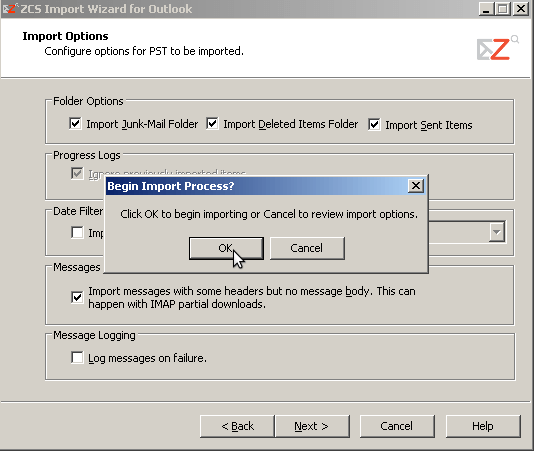Minimize the Import Wizard window
The image size is (534, 452).
[486, 9]
